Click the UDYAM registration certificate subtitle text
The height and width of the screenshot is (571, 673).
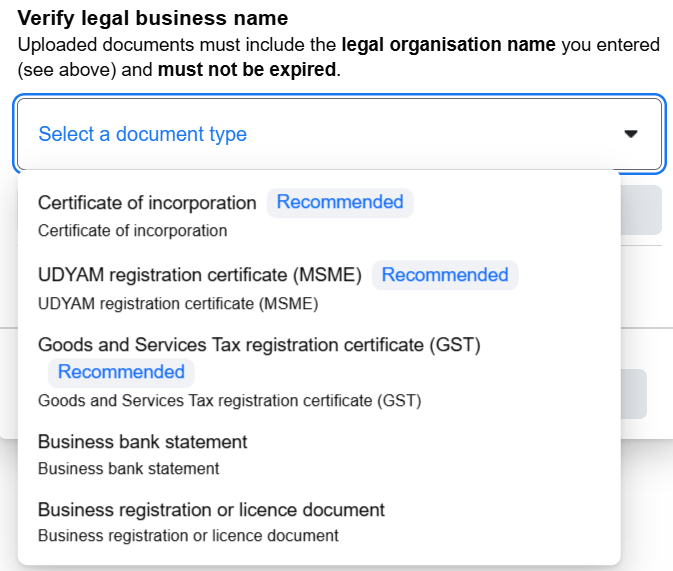click(x=178, y=303)
